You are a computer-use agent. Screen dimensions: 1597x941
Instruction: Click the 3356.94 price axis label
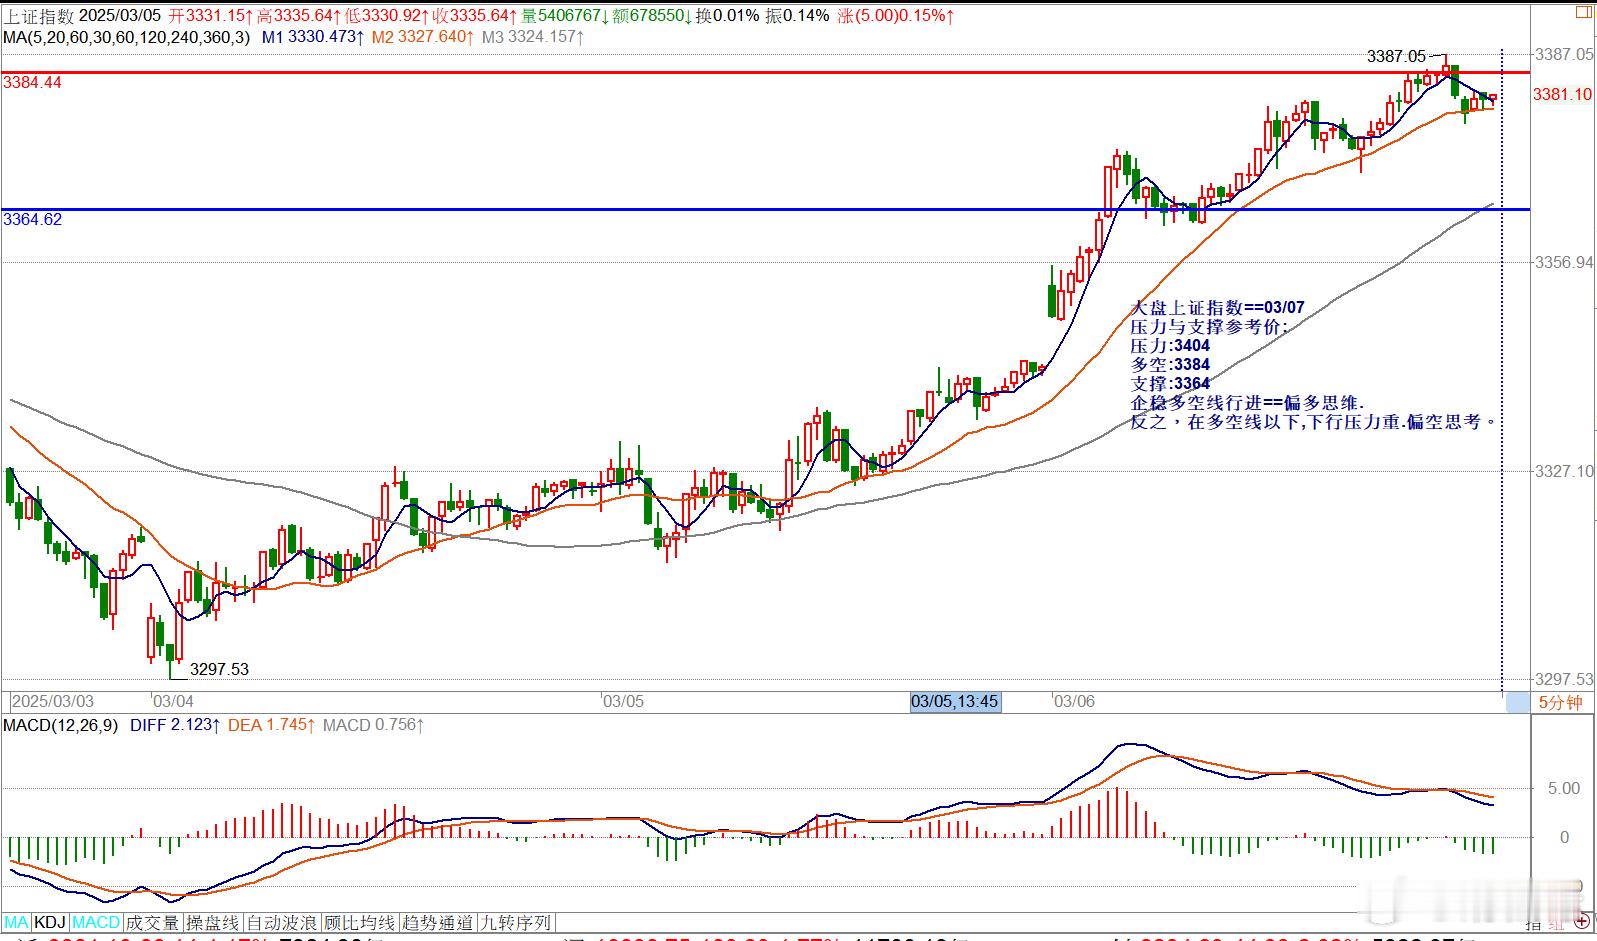(1563, 262)
